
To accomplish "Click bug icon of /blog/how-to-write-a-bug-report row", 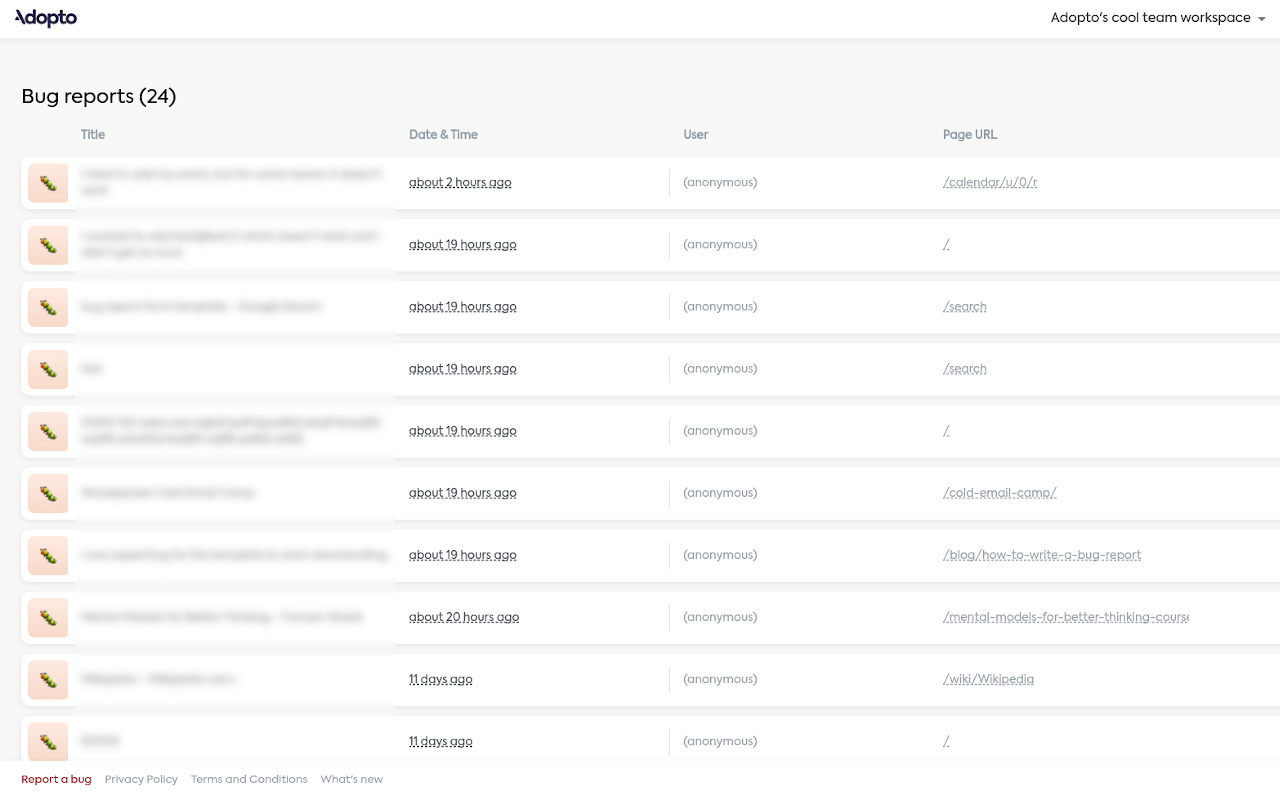I will point(48,555).
